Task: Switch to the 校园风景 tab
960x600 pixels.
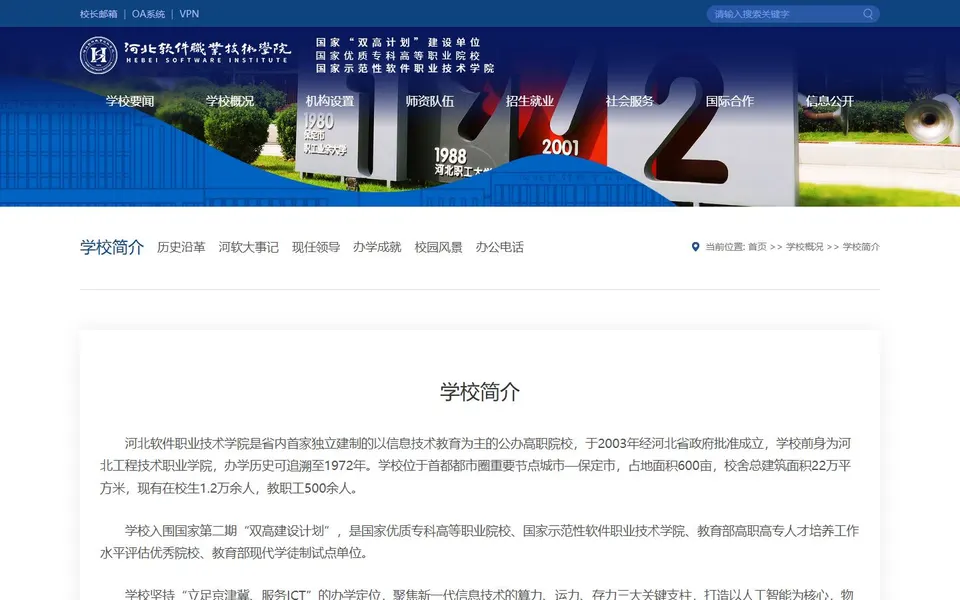Action: tap(438, 247)
